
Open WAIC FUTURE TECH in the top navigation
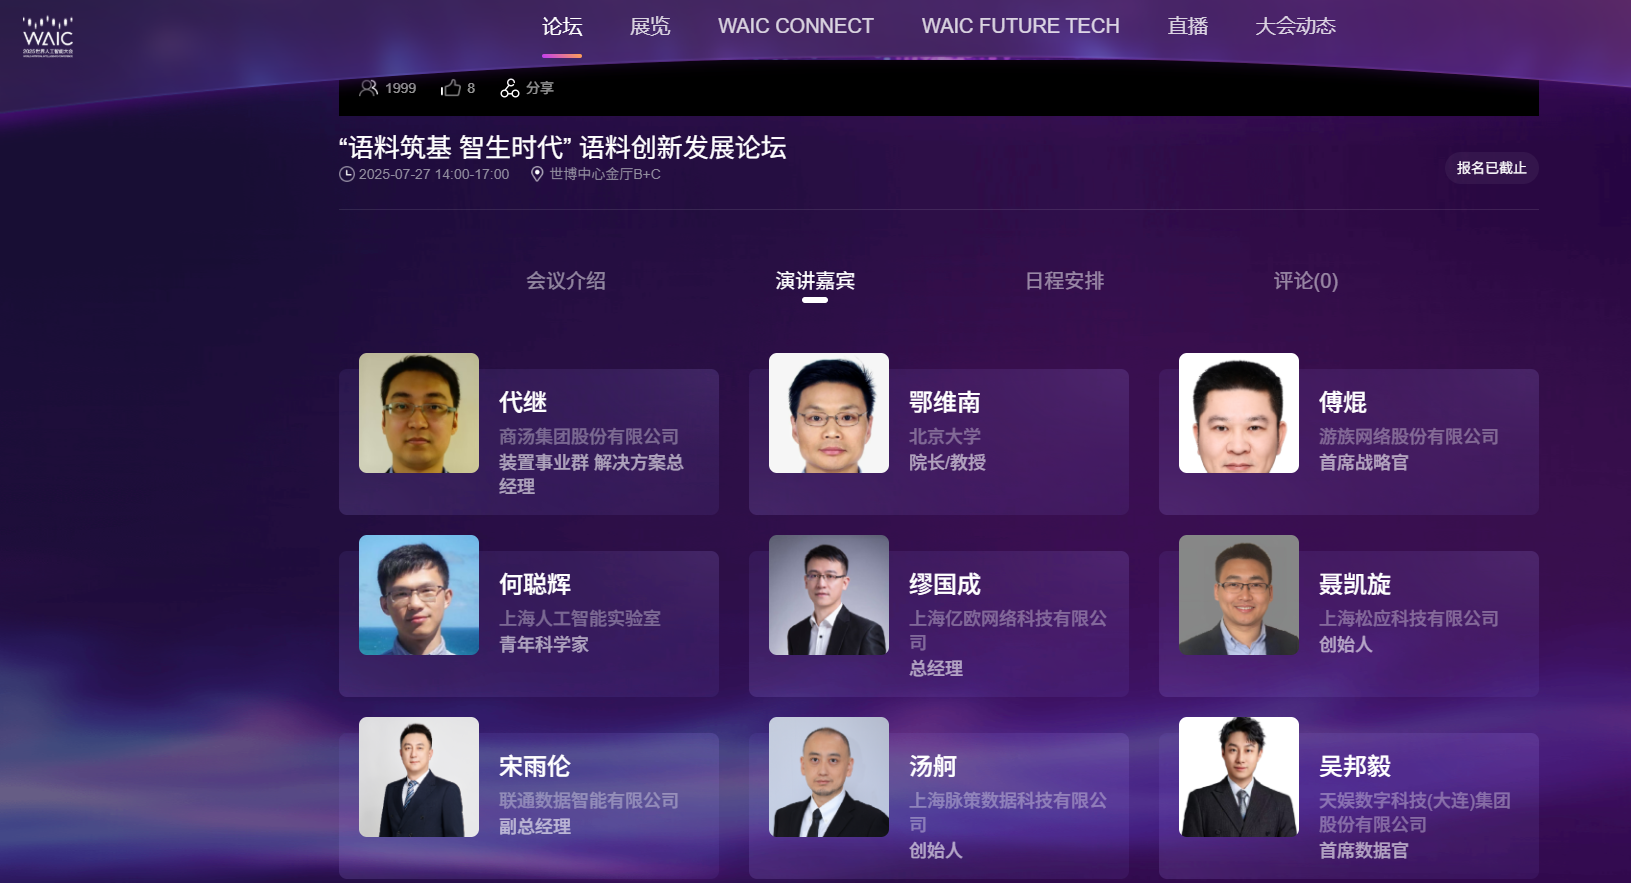(x=1020, y=26)
